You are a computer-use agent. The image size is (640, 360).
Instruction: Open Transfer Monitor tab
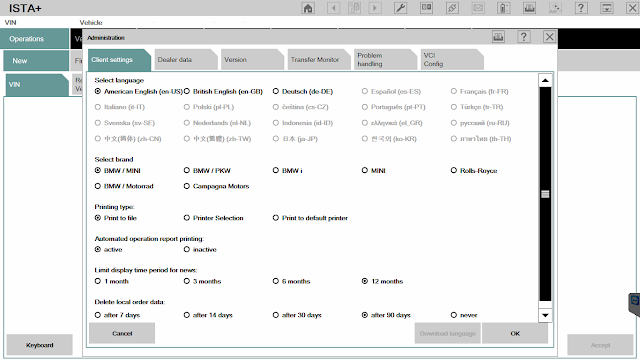319,60
